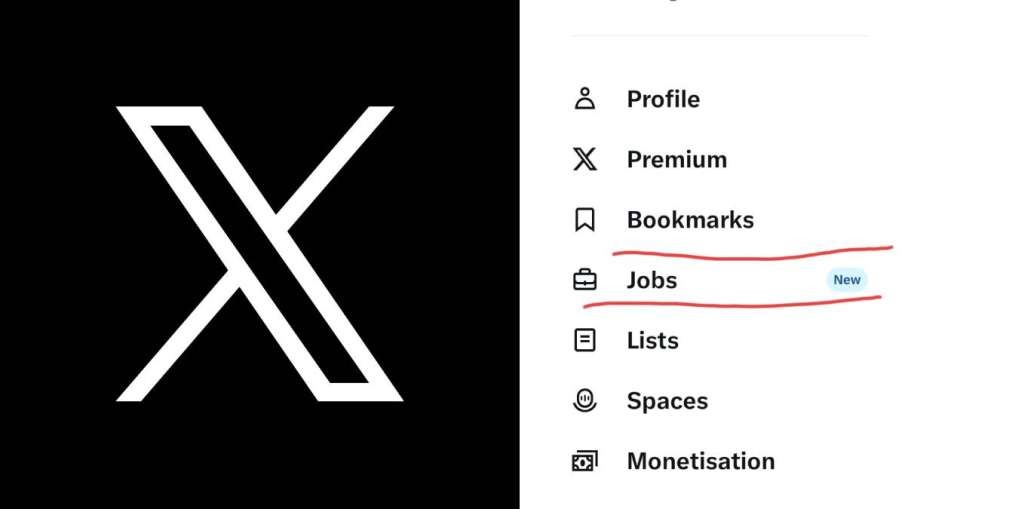Click the Profile person icon
The height and width of the screenshot is (518, 1032).
584,99
